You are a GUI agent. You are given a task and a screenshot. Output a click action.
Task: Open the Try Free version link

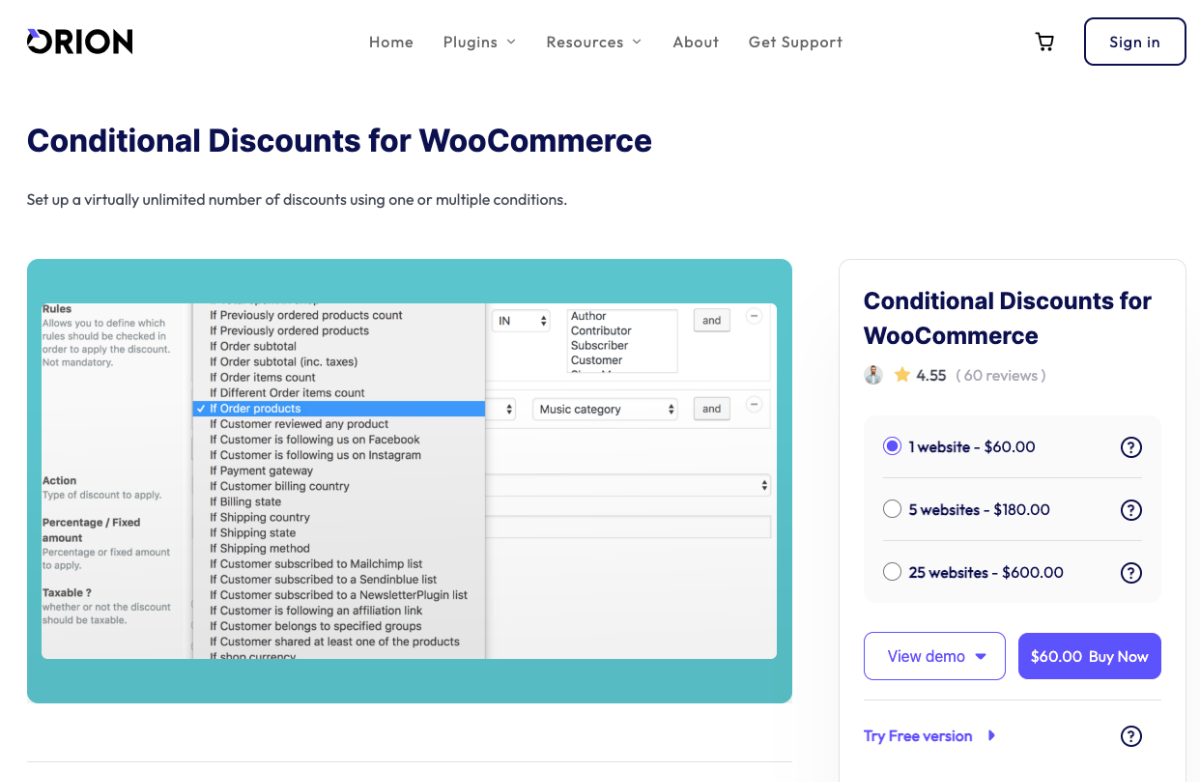click(x=930, y=736)
